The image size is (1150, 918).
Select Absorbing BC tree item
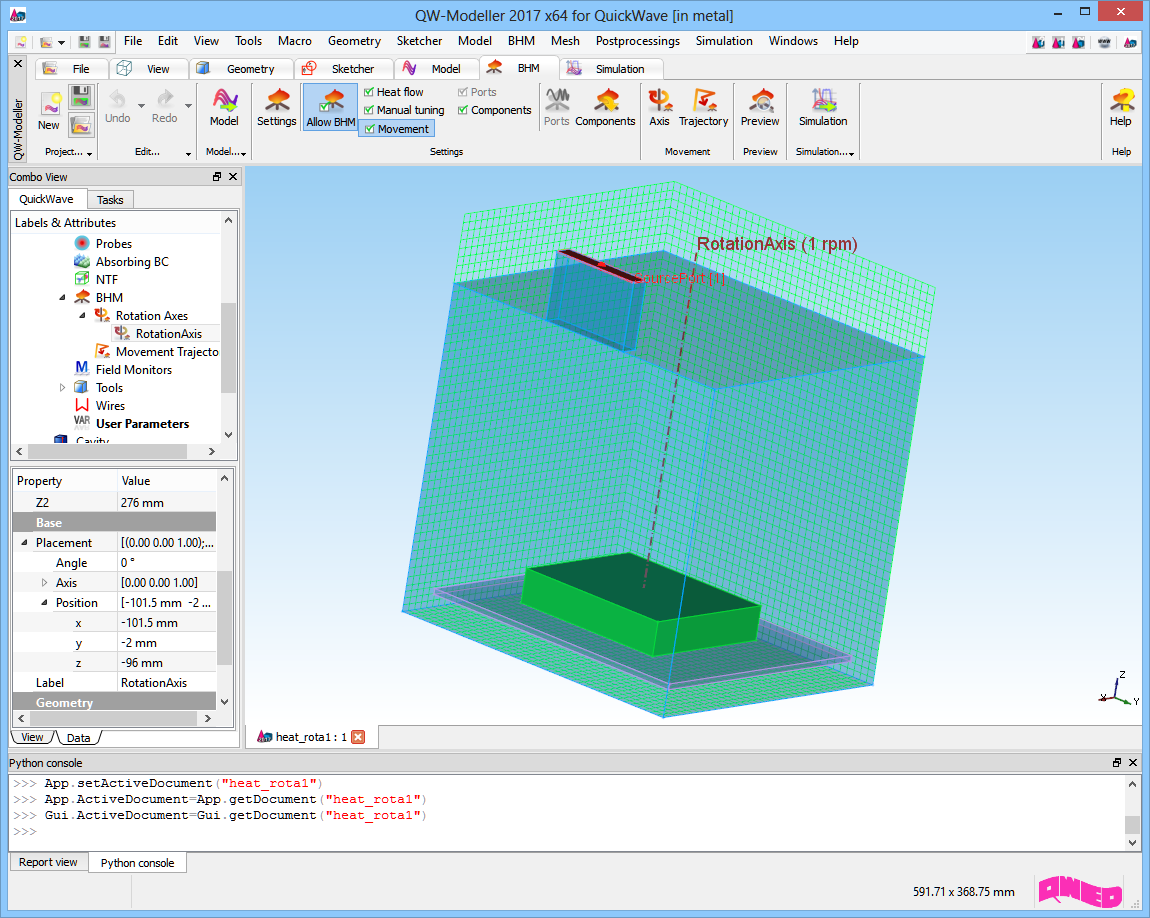point(132,262)
